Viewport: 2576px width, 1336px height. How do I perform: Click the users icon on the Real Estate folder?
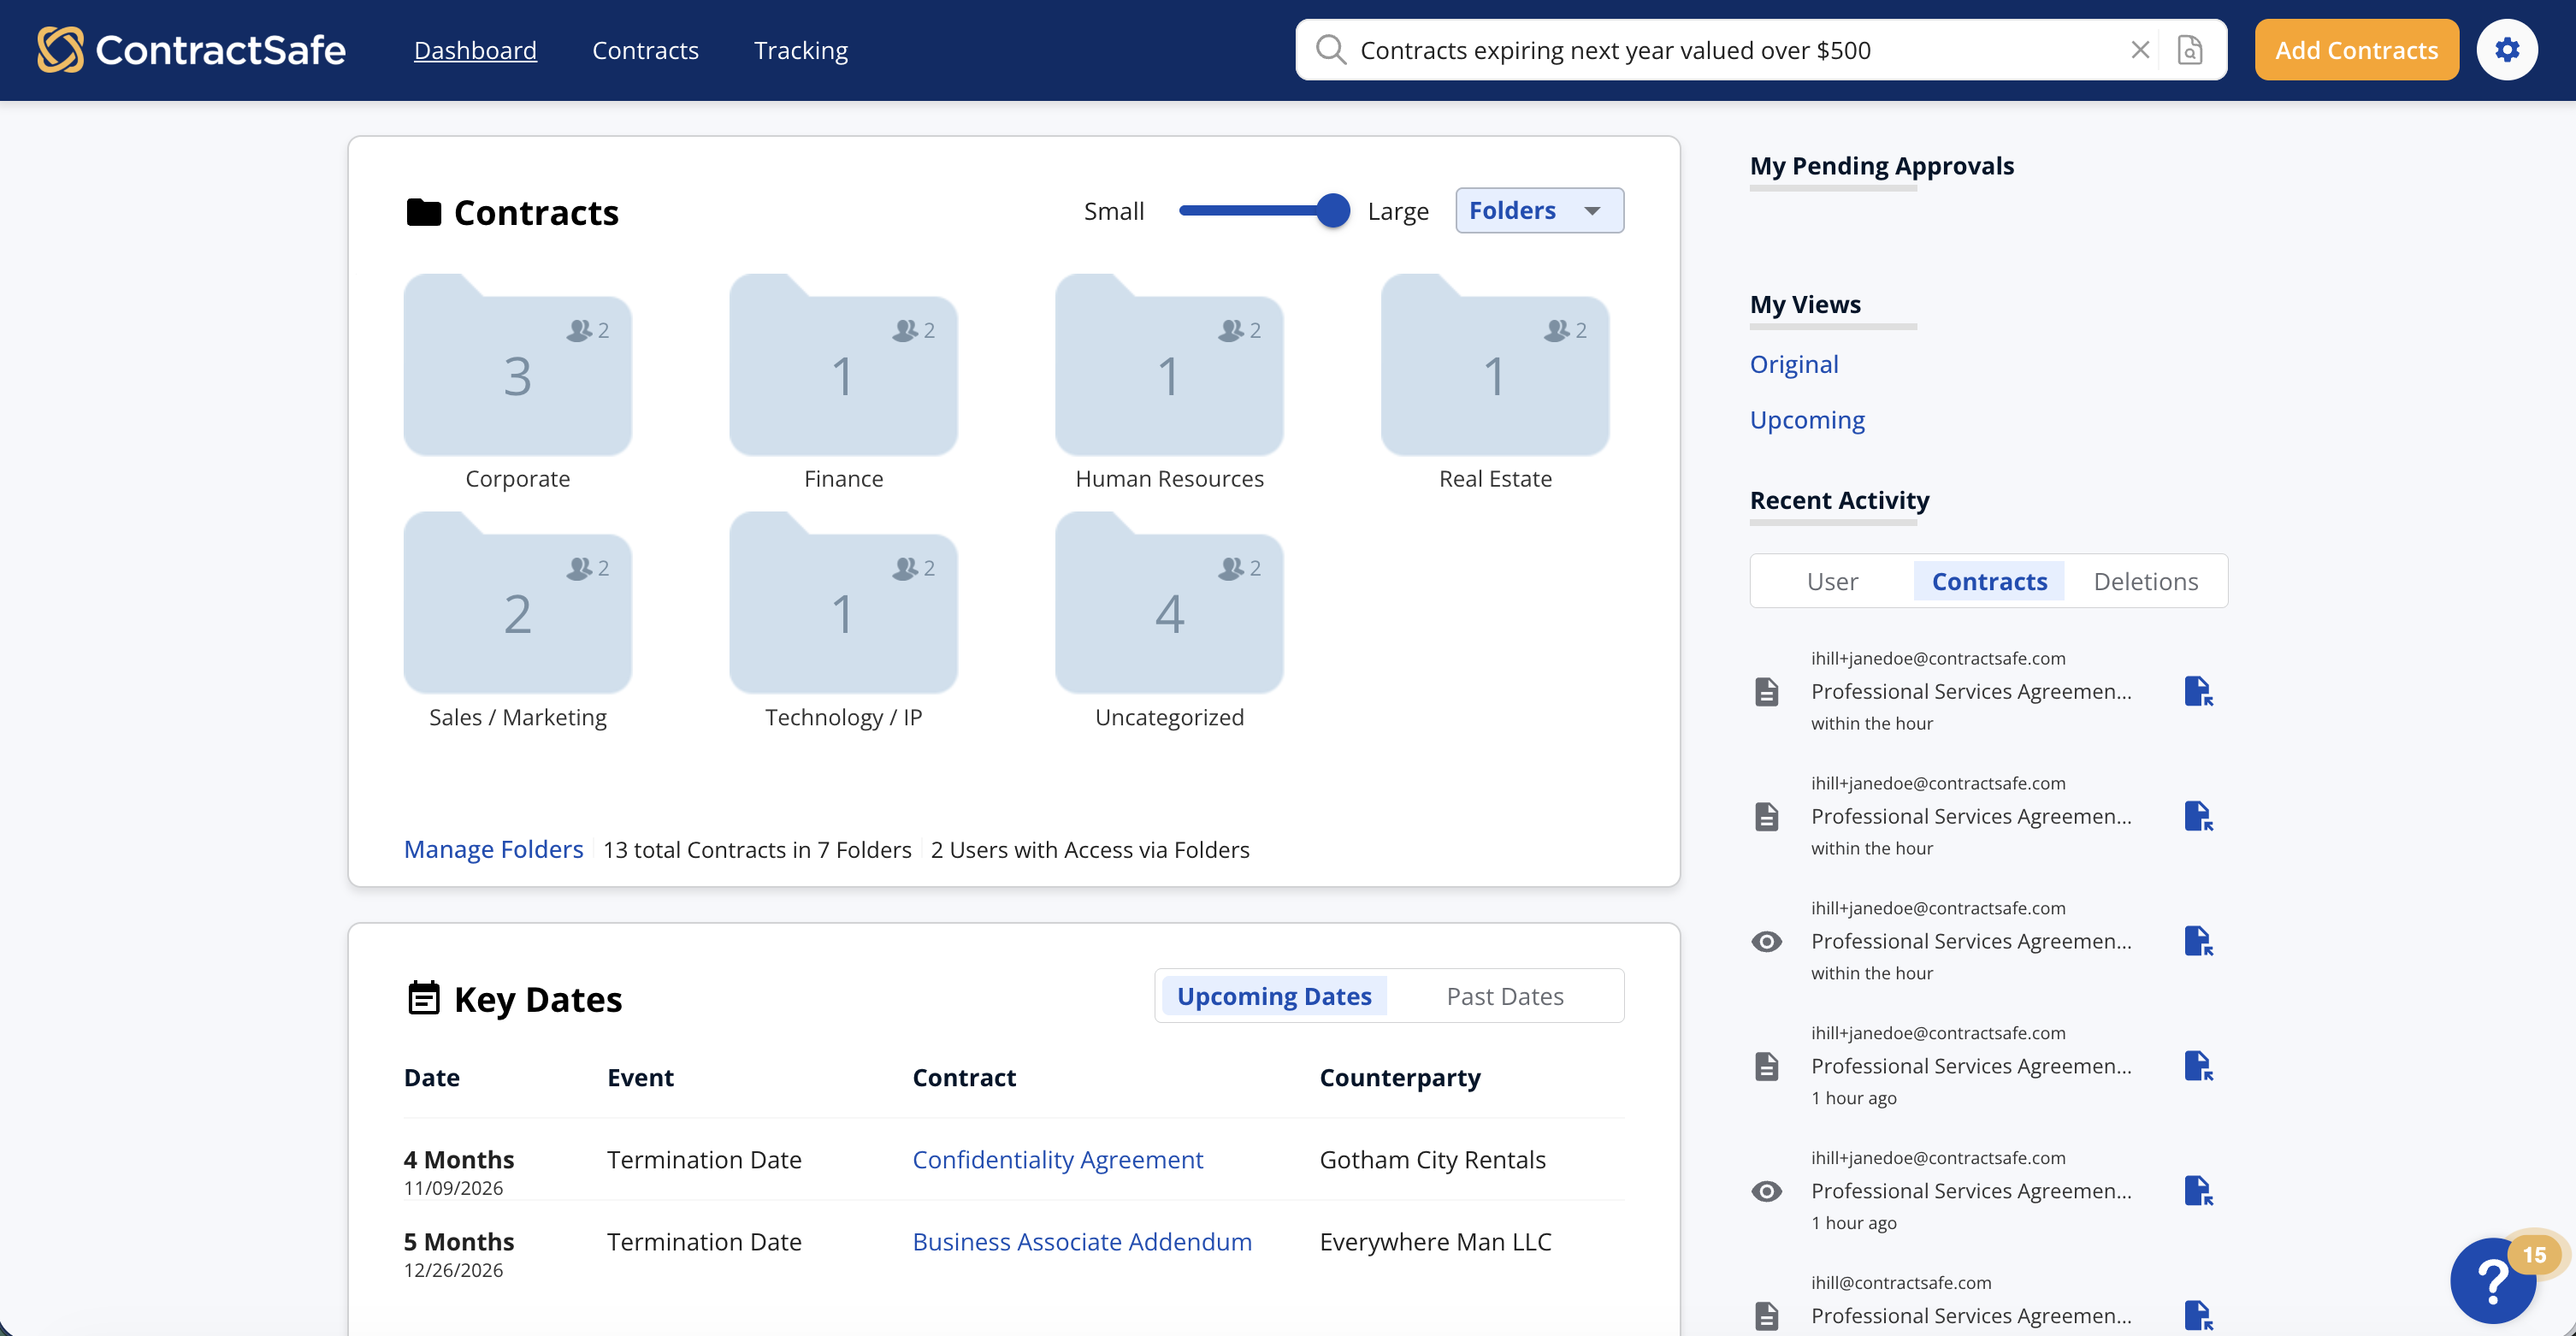(x=1557, y=330)
